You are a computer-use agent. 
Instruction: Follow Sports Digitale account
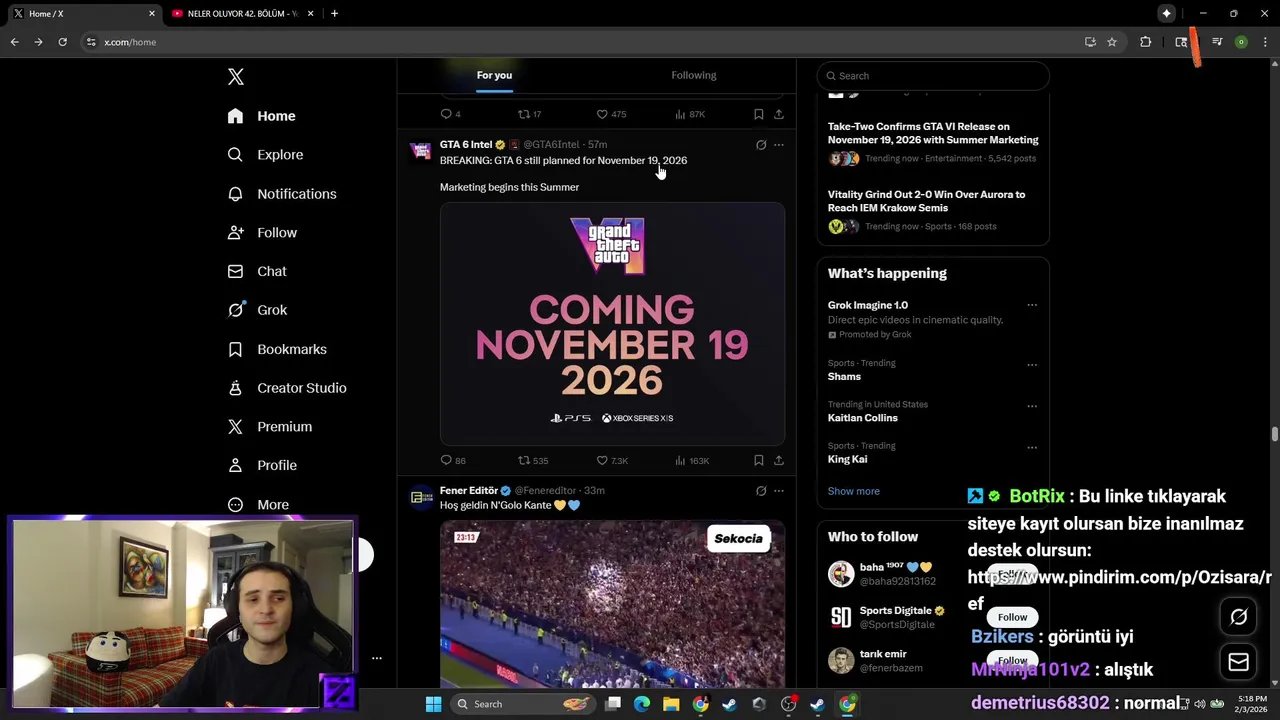pos(1012,617)
